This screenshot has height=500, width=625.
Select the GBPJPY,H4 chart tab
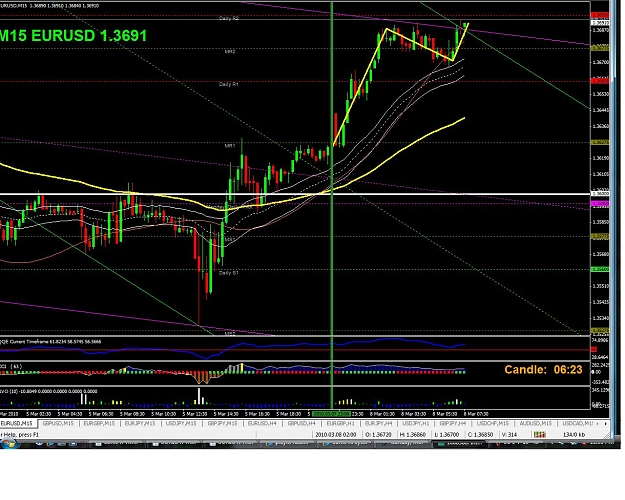(x=453, y=423)
